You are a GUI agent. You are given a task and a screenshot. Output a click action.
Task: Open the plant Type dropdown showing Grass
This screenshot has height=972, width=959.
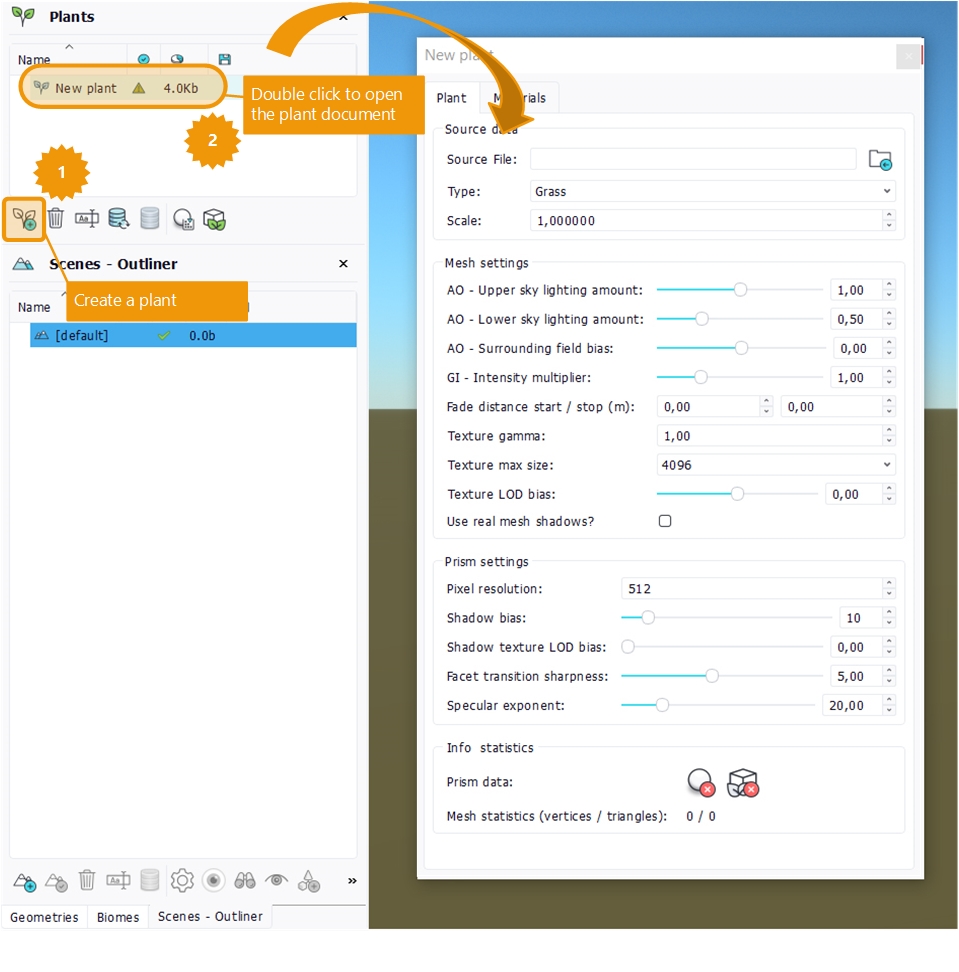tap(712, 191)
